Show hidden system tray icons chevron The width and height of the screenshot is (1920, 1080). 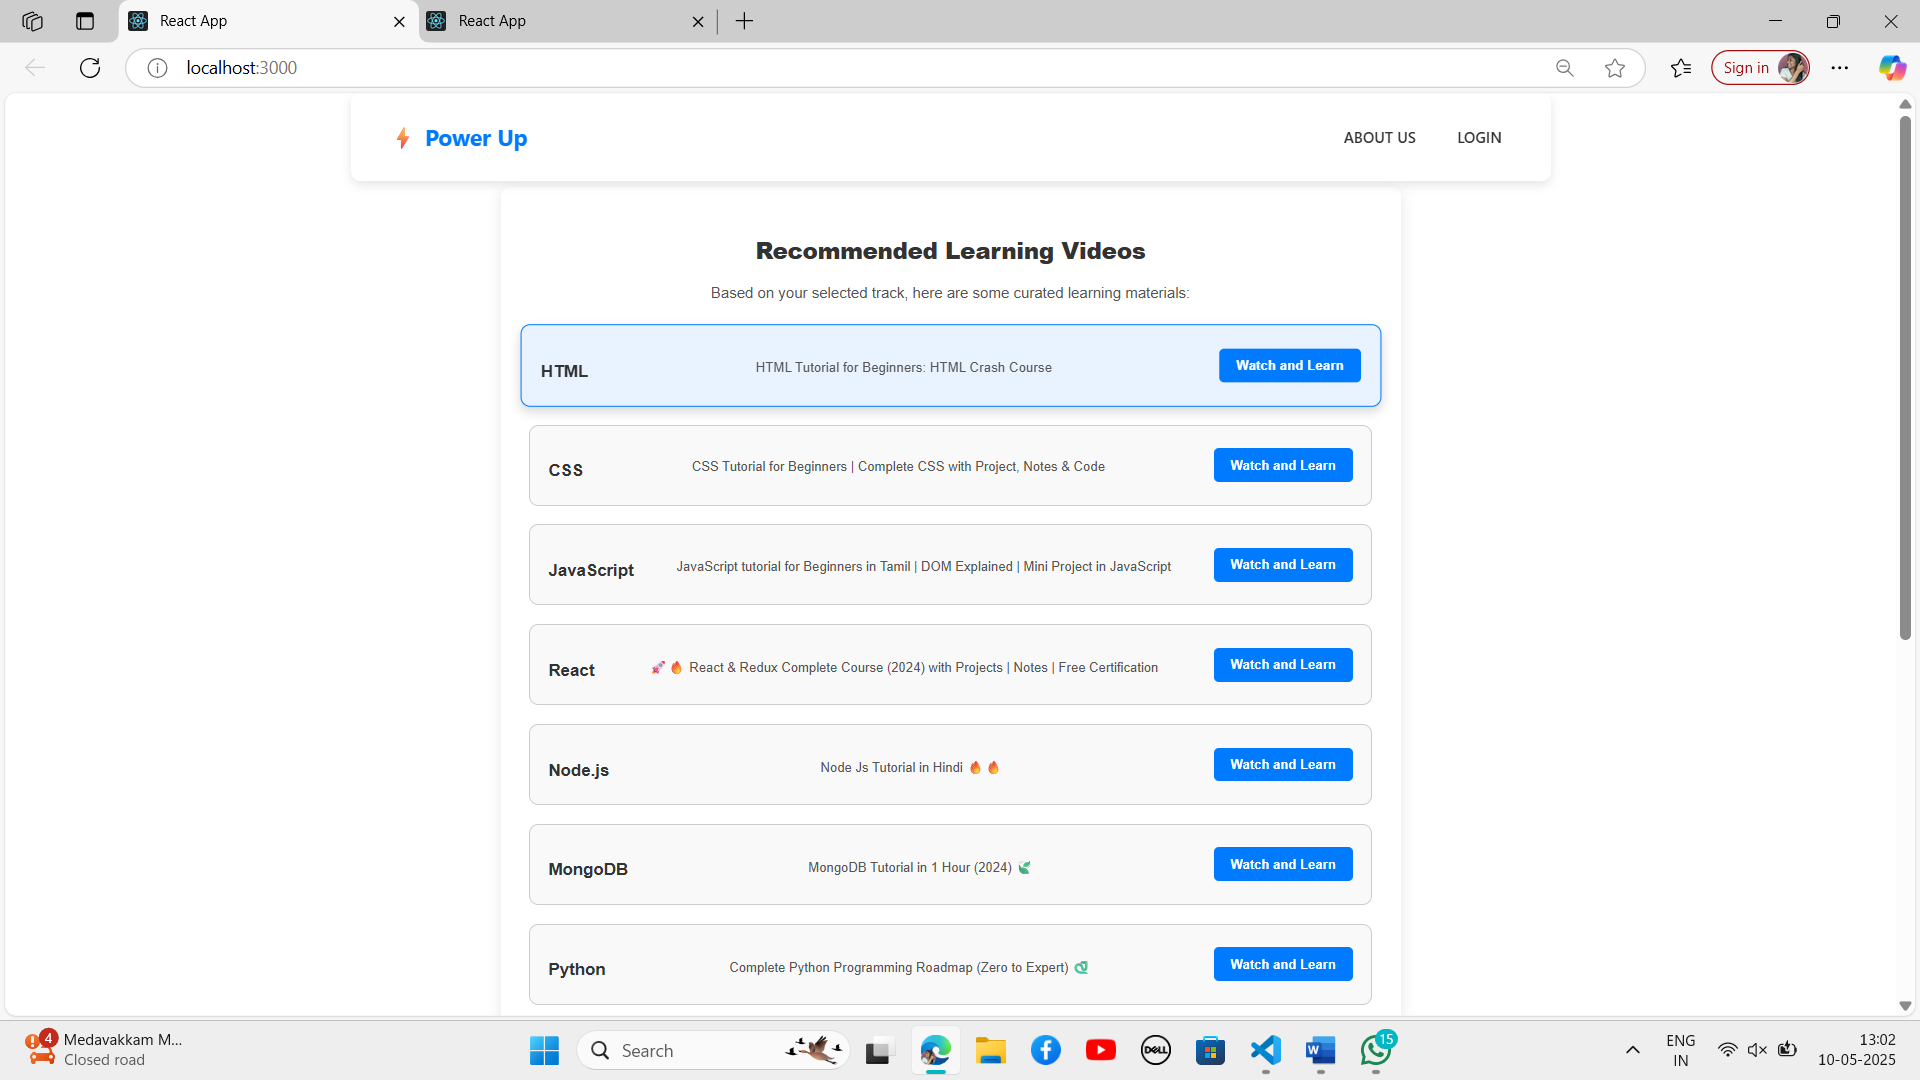1633,1050
